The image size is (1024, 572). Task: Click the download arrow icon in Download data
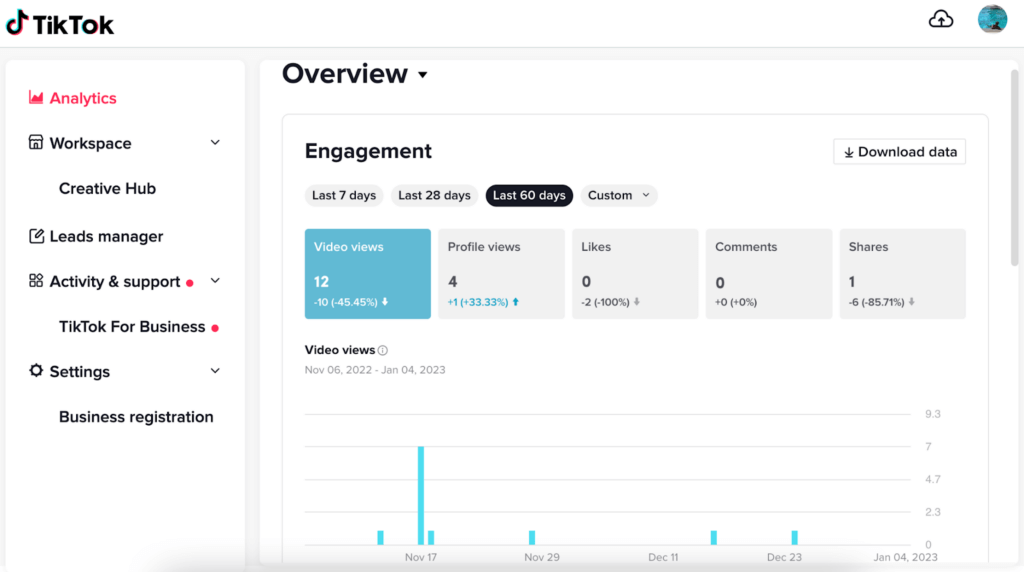[848, 152]
